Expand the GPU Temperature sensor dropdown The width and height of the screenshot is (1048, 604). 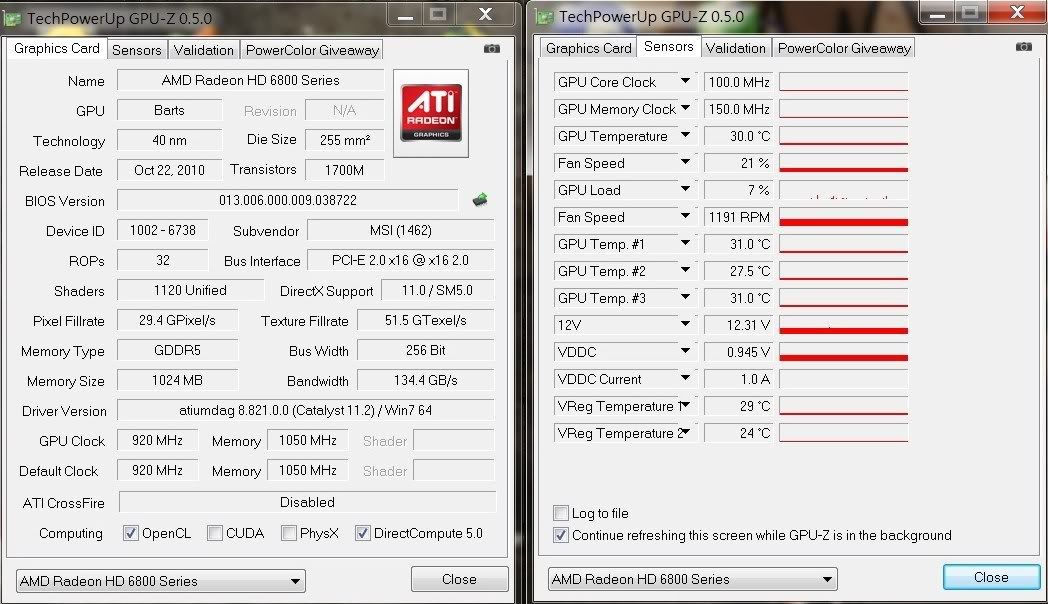[685, 136]
